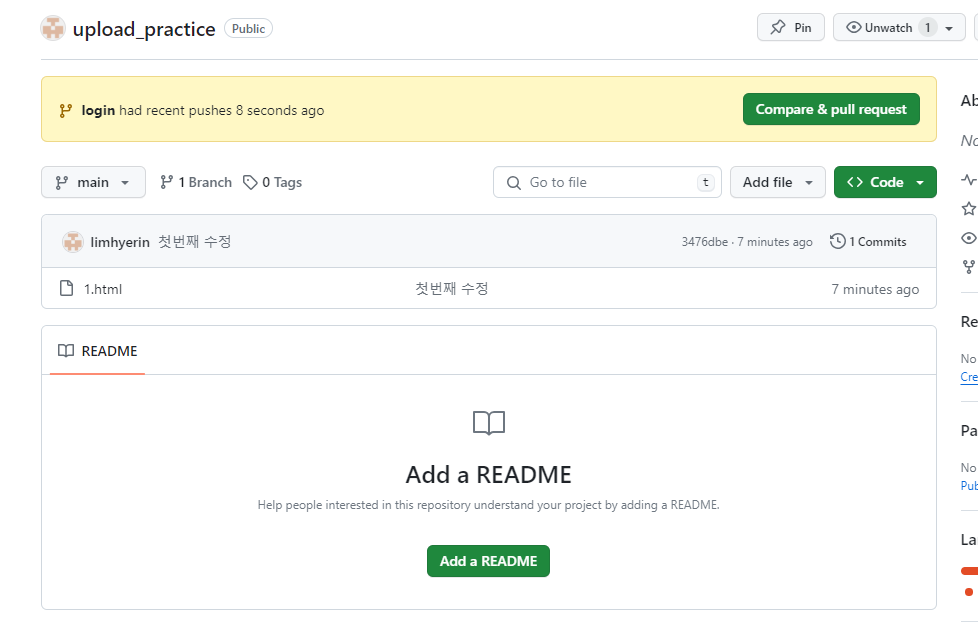Click the Go to file search field
Viewport: 978px width, 629px height.
pos(607,182)
